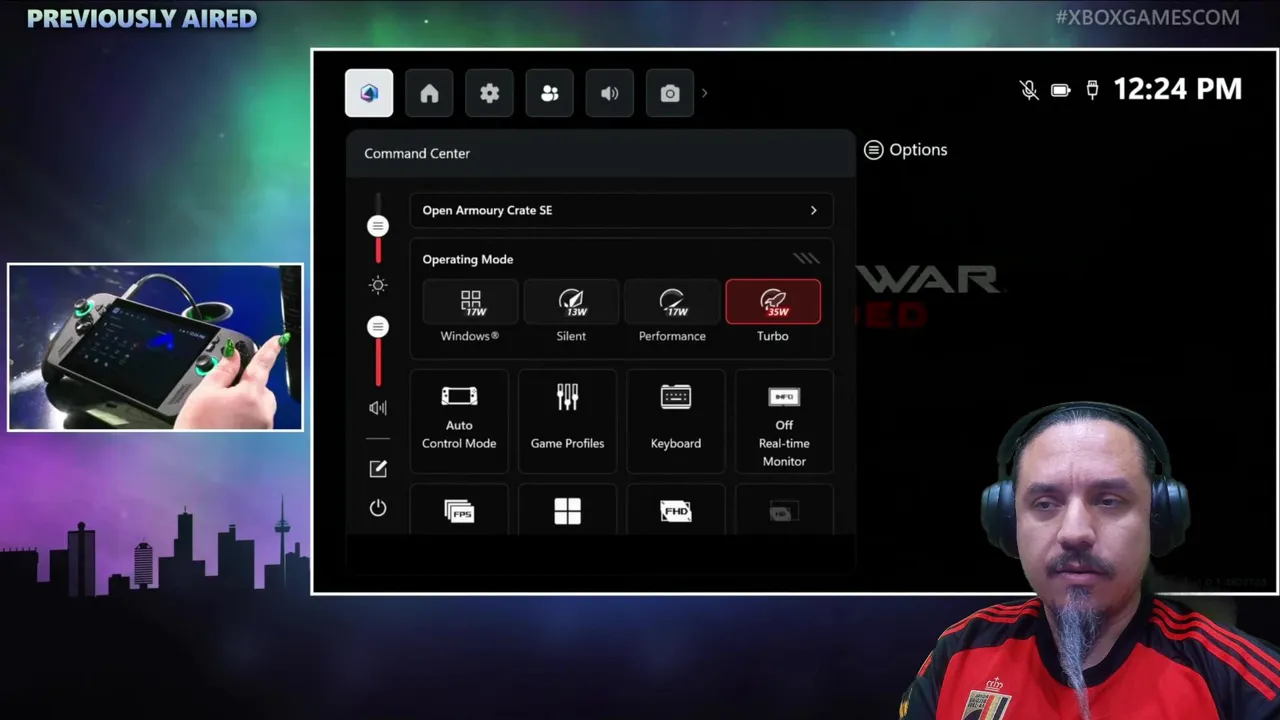Open the Audio speaker tab
The height and width of the screenshot is (720, 1280).
click(x=609, y=93)
